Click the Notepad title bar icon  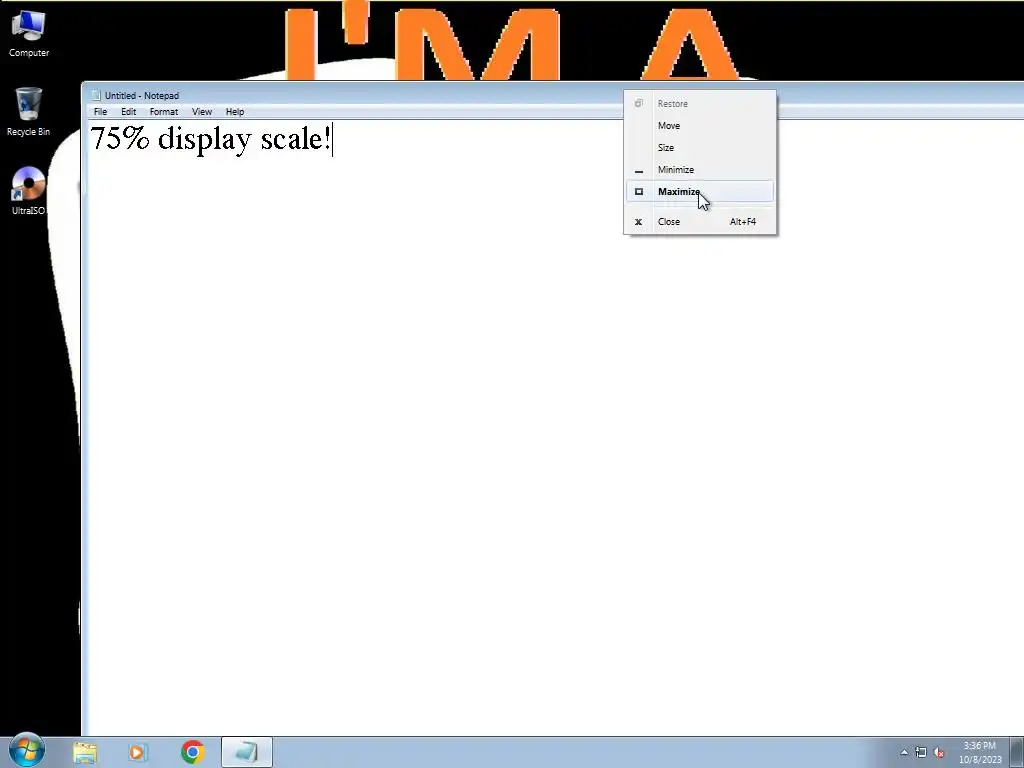point(96,95)
